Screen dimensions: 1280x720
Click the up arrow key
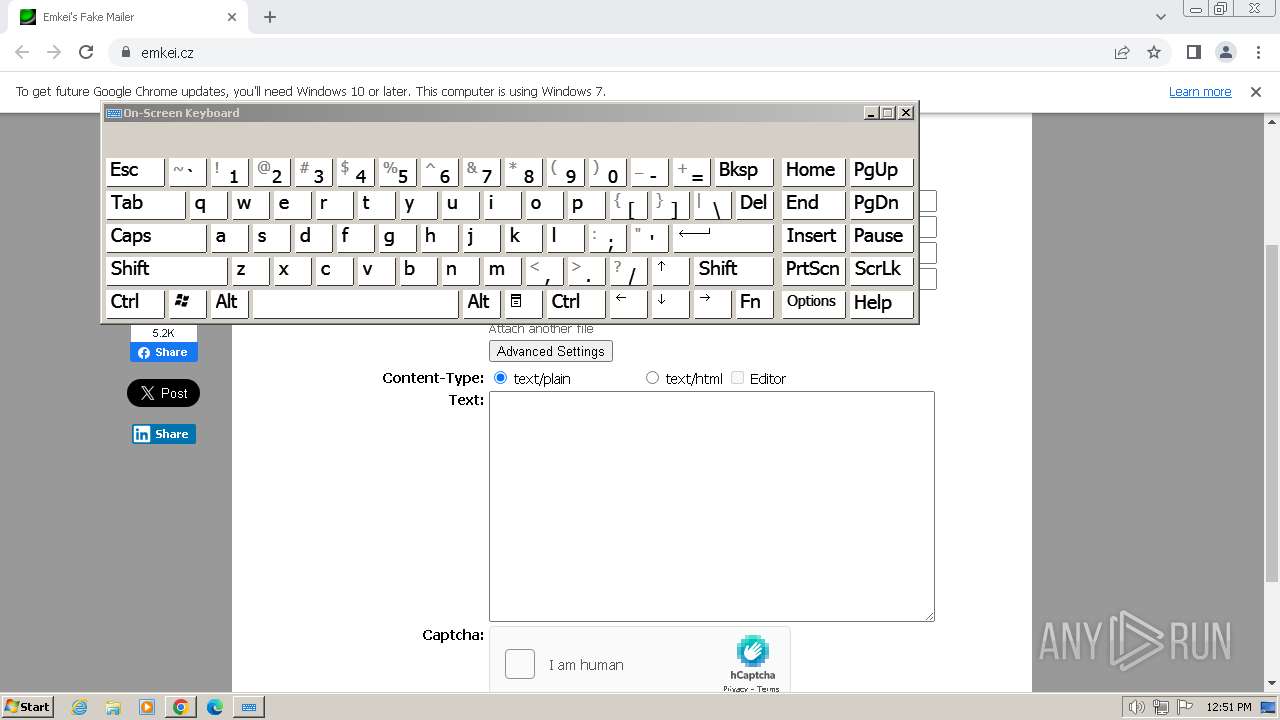[670, 269]
